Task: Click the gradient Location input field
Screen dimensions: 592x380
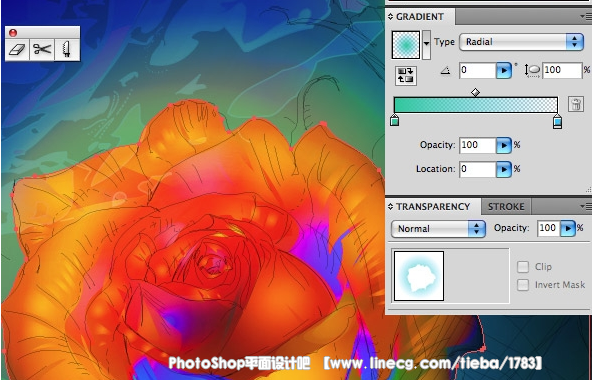Action: pos(478,170)
